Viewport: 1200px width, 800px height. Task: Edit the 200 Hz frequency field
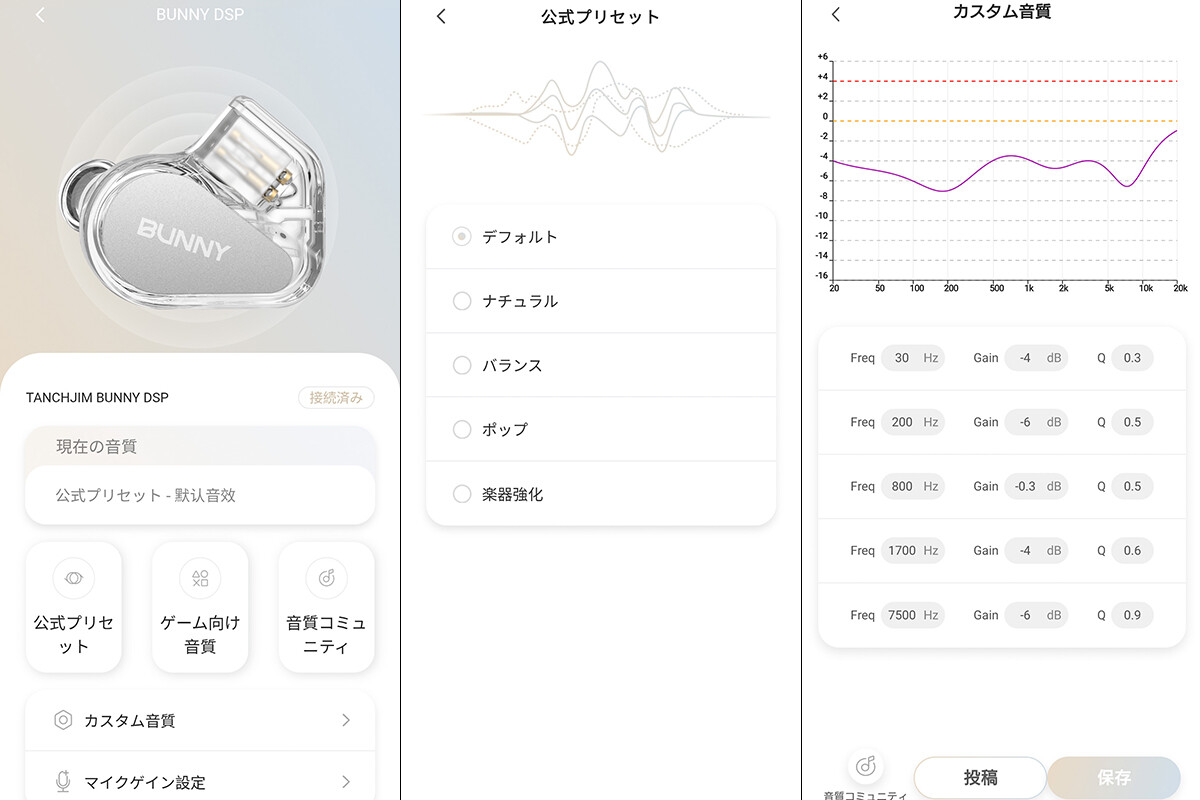pos(912,422)
